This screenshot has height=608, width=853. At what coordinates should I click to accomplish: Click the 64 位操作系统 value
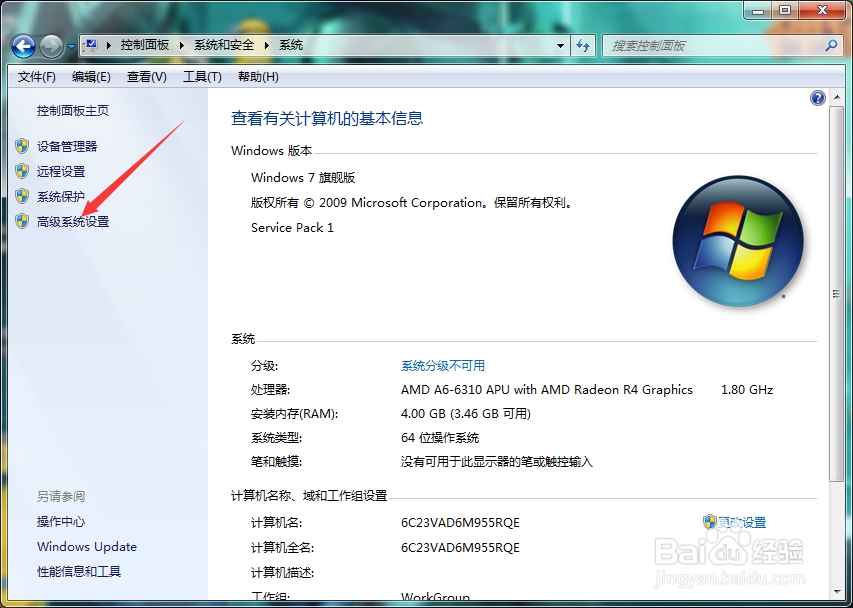pos(440,438)
